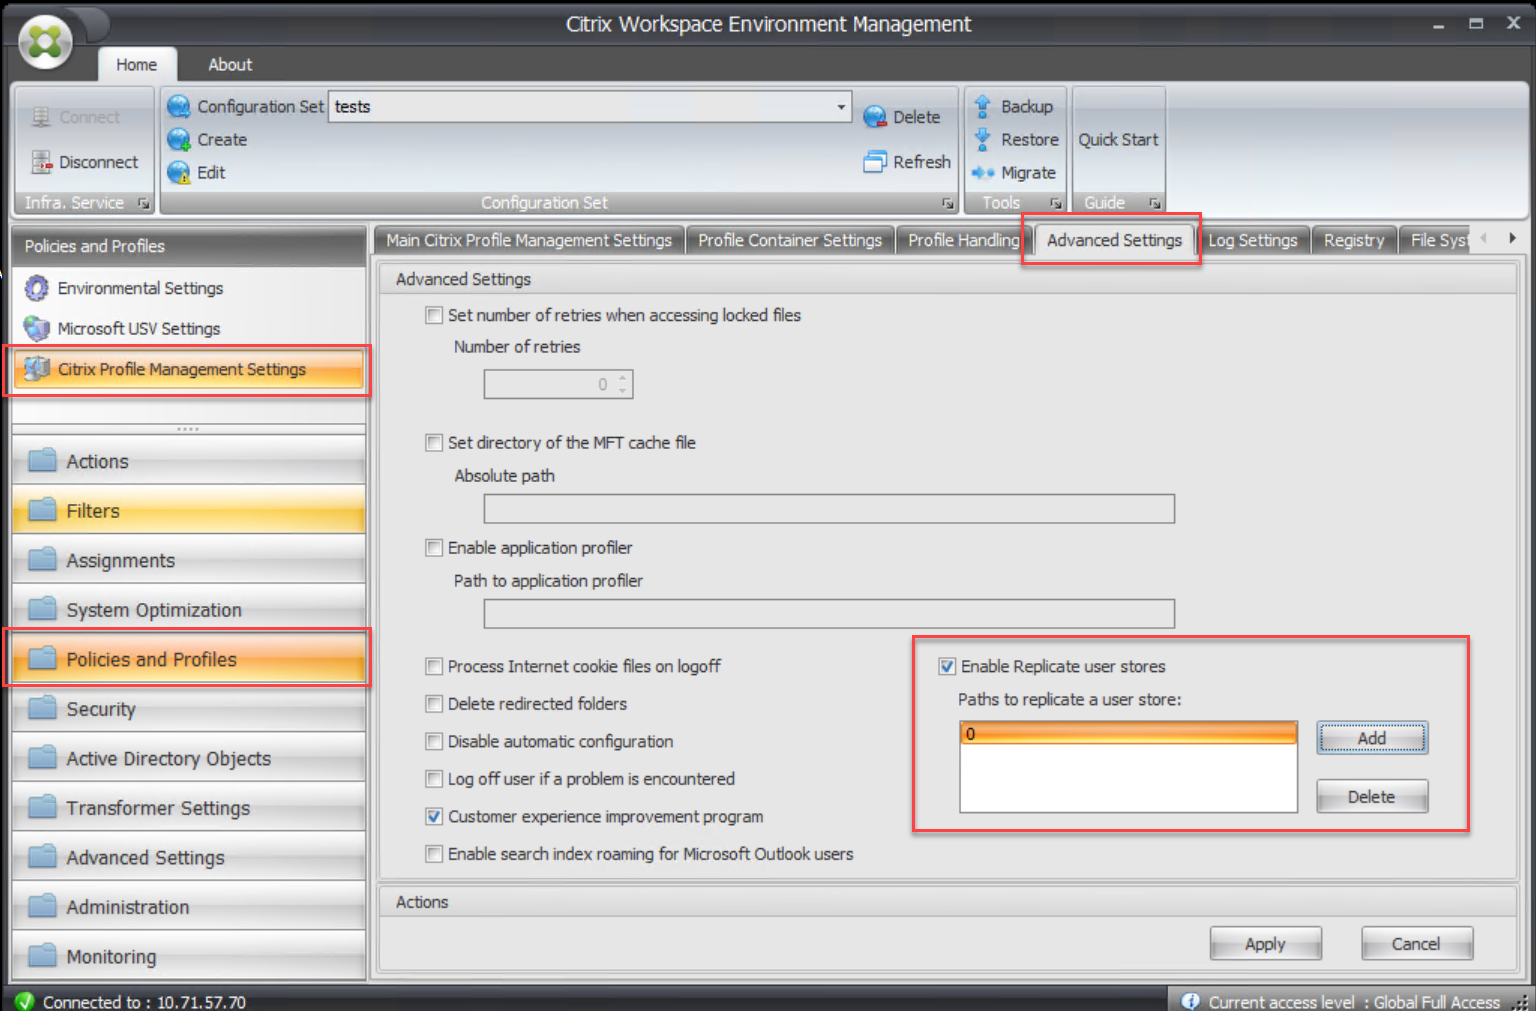Click the Security folder icon
The height and width of the screenshot is (1011, 1536).
(42, 708)
